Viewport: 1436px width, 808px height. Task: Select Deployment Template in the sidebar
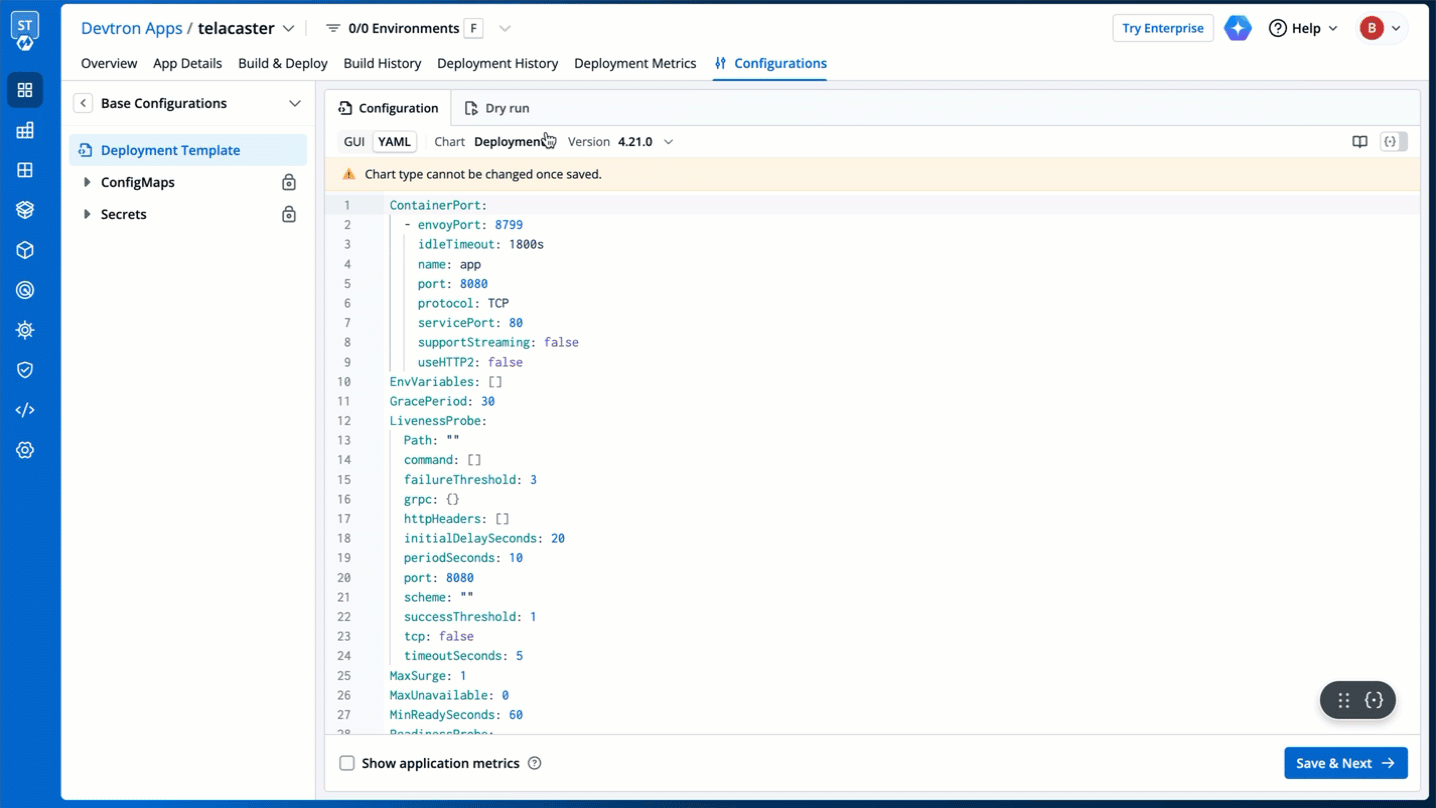point(170,150)
